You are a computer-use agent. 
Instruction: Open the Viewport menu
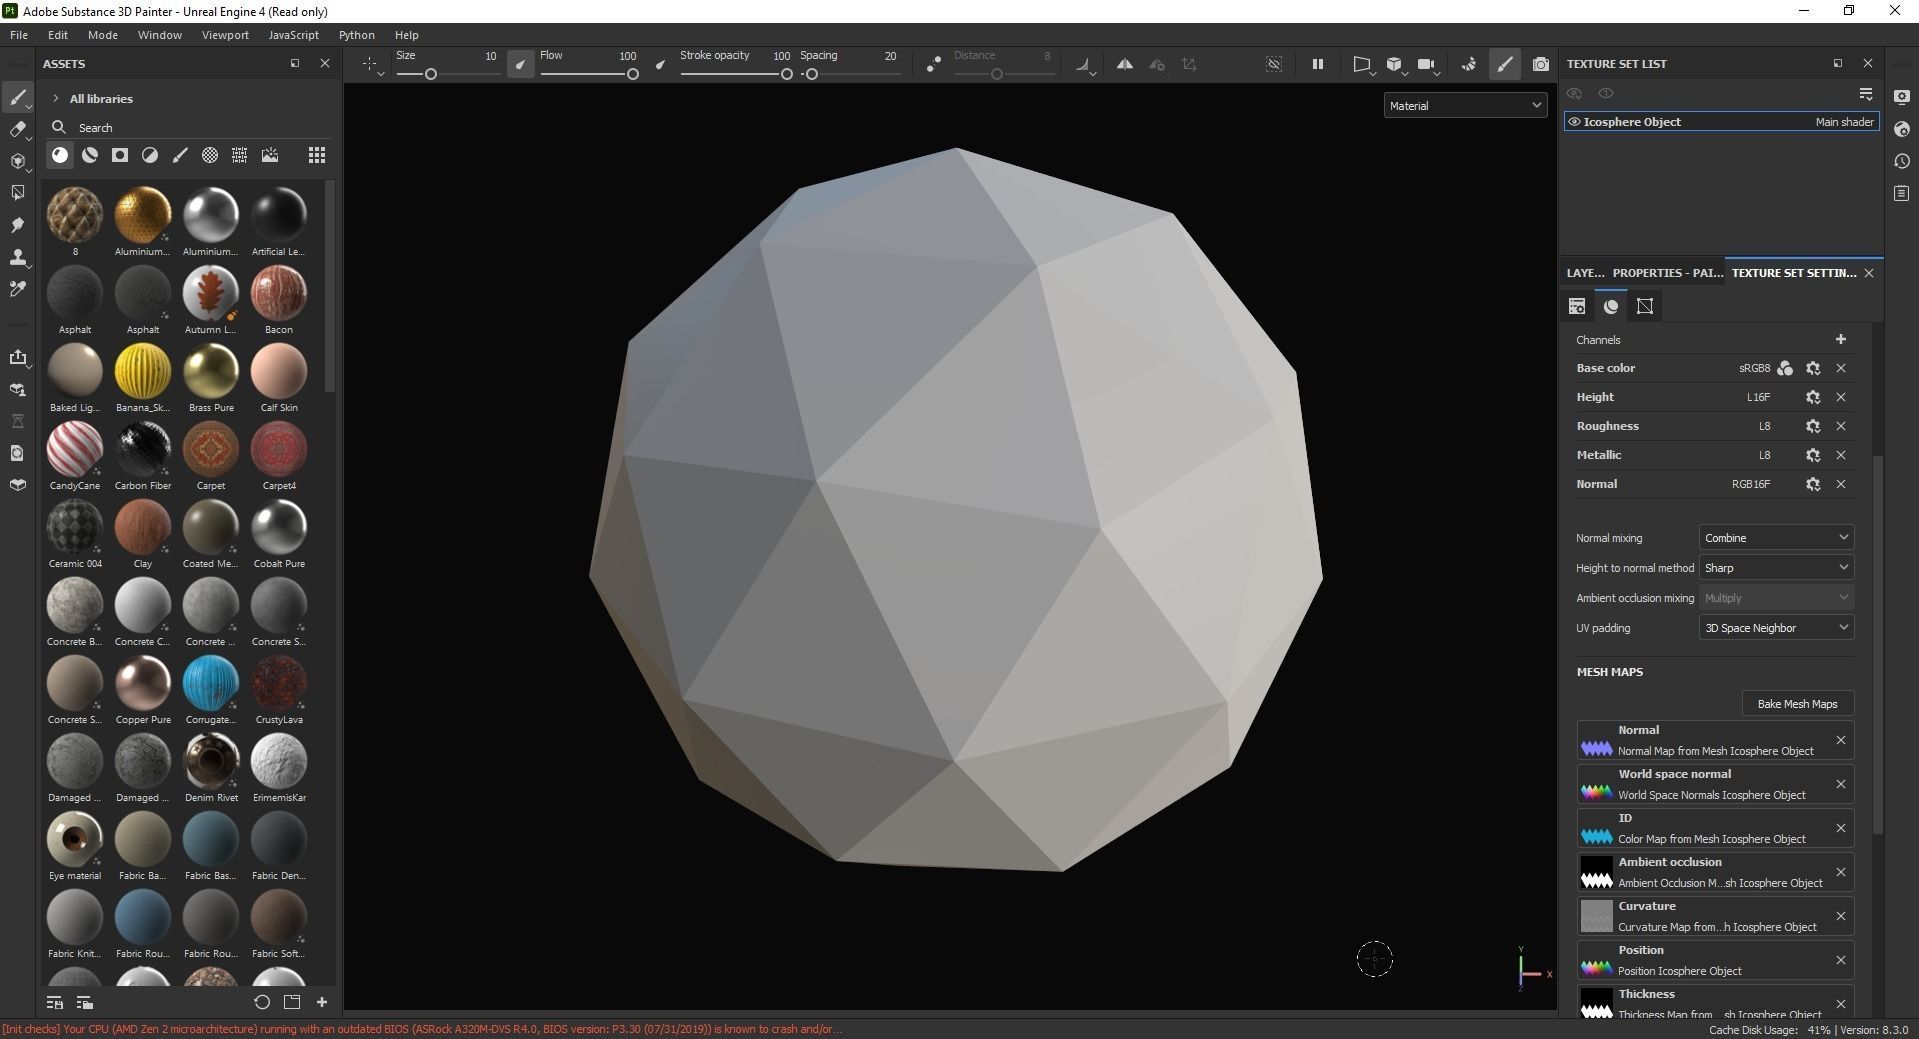coord(225,35)
